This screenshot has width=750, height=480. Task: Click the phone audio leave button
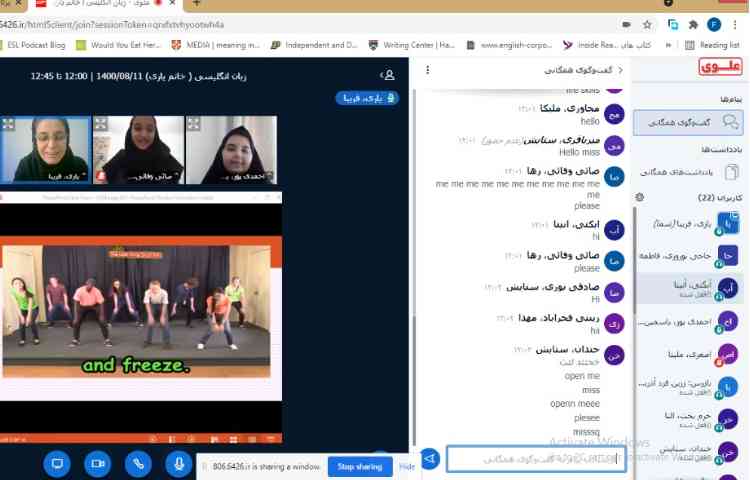click(138, 463)
